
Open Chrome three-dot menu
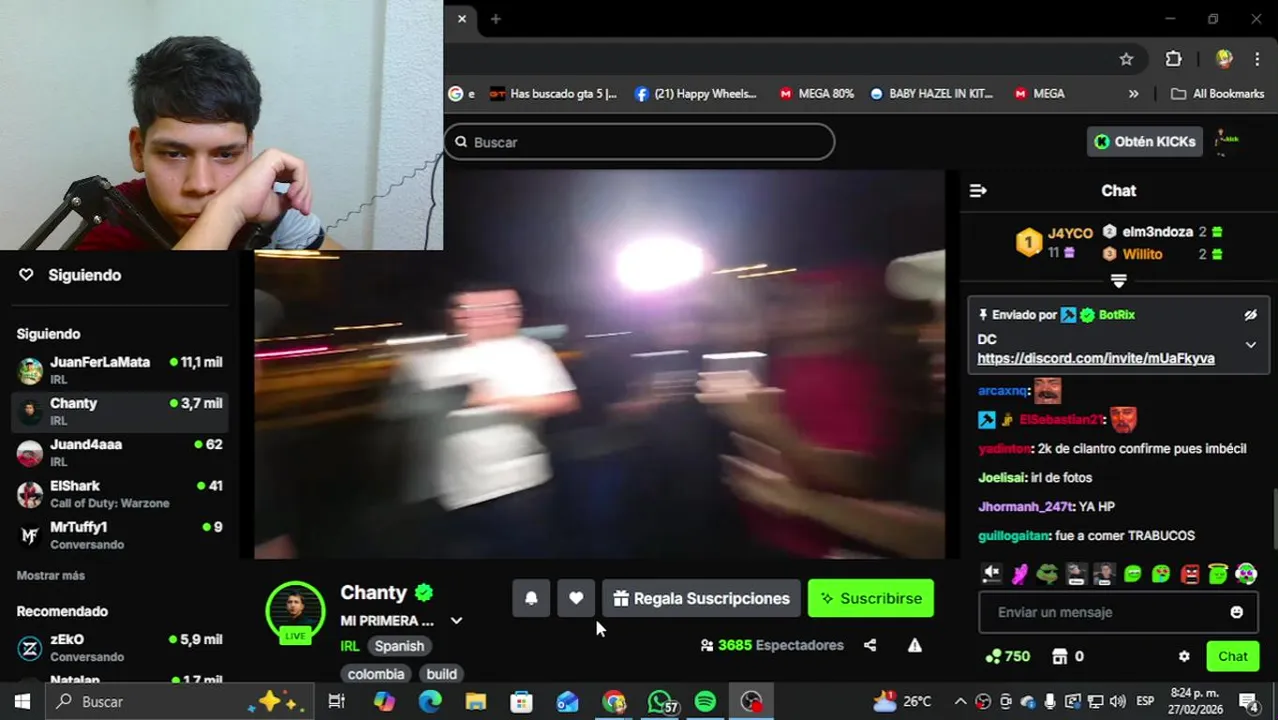coord(1258,59)
